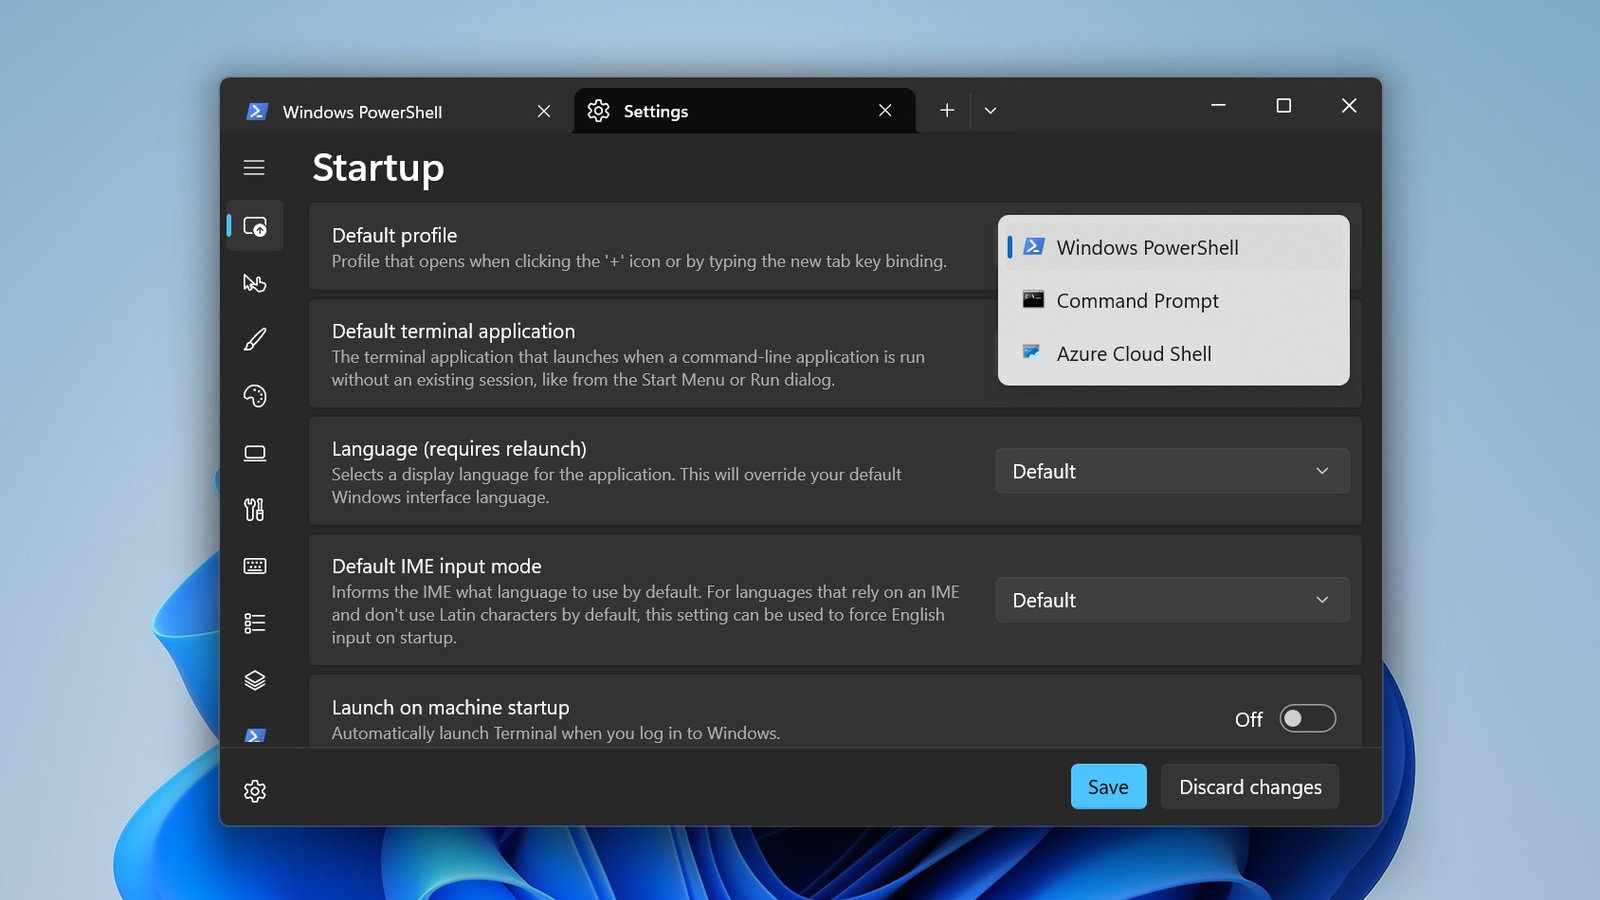
Task: Select the Interaction settings icon
Action: [255, 283]
